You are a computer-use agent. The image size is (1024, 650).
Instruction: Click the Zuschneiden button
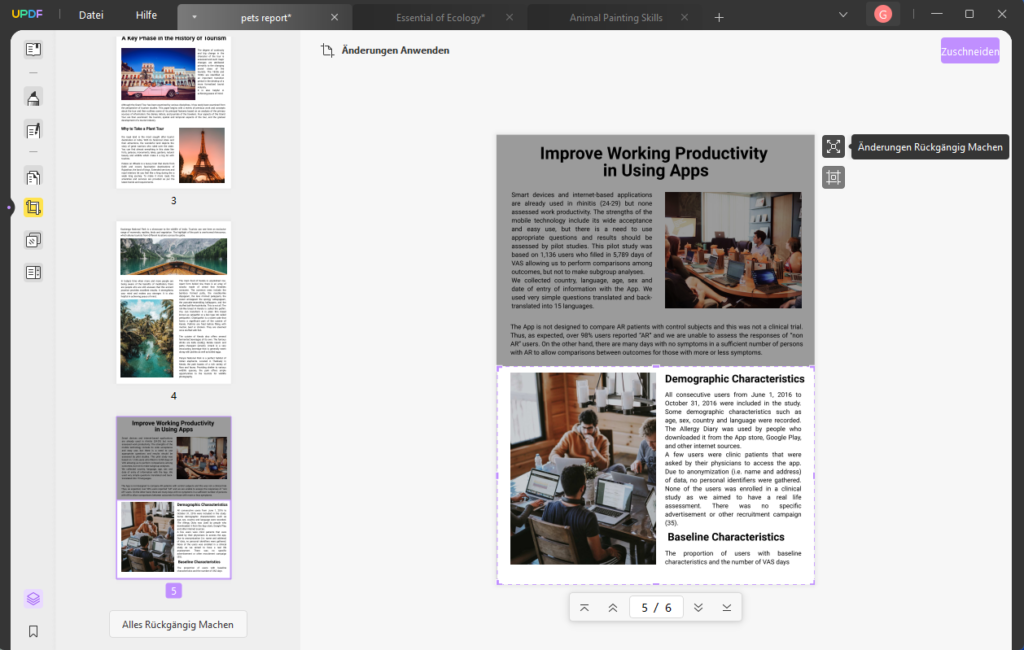coord(969,50)
